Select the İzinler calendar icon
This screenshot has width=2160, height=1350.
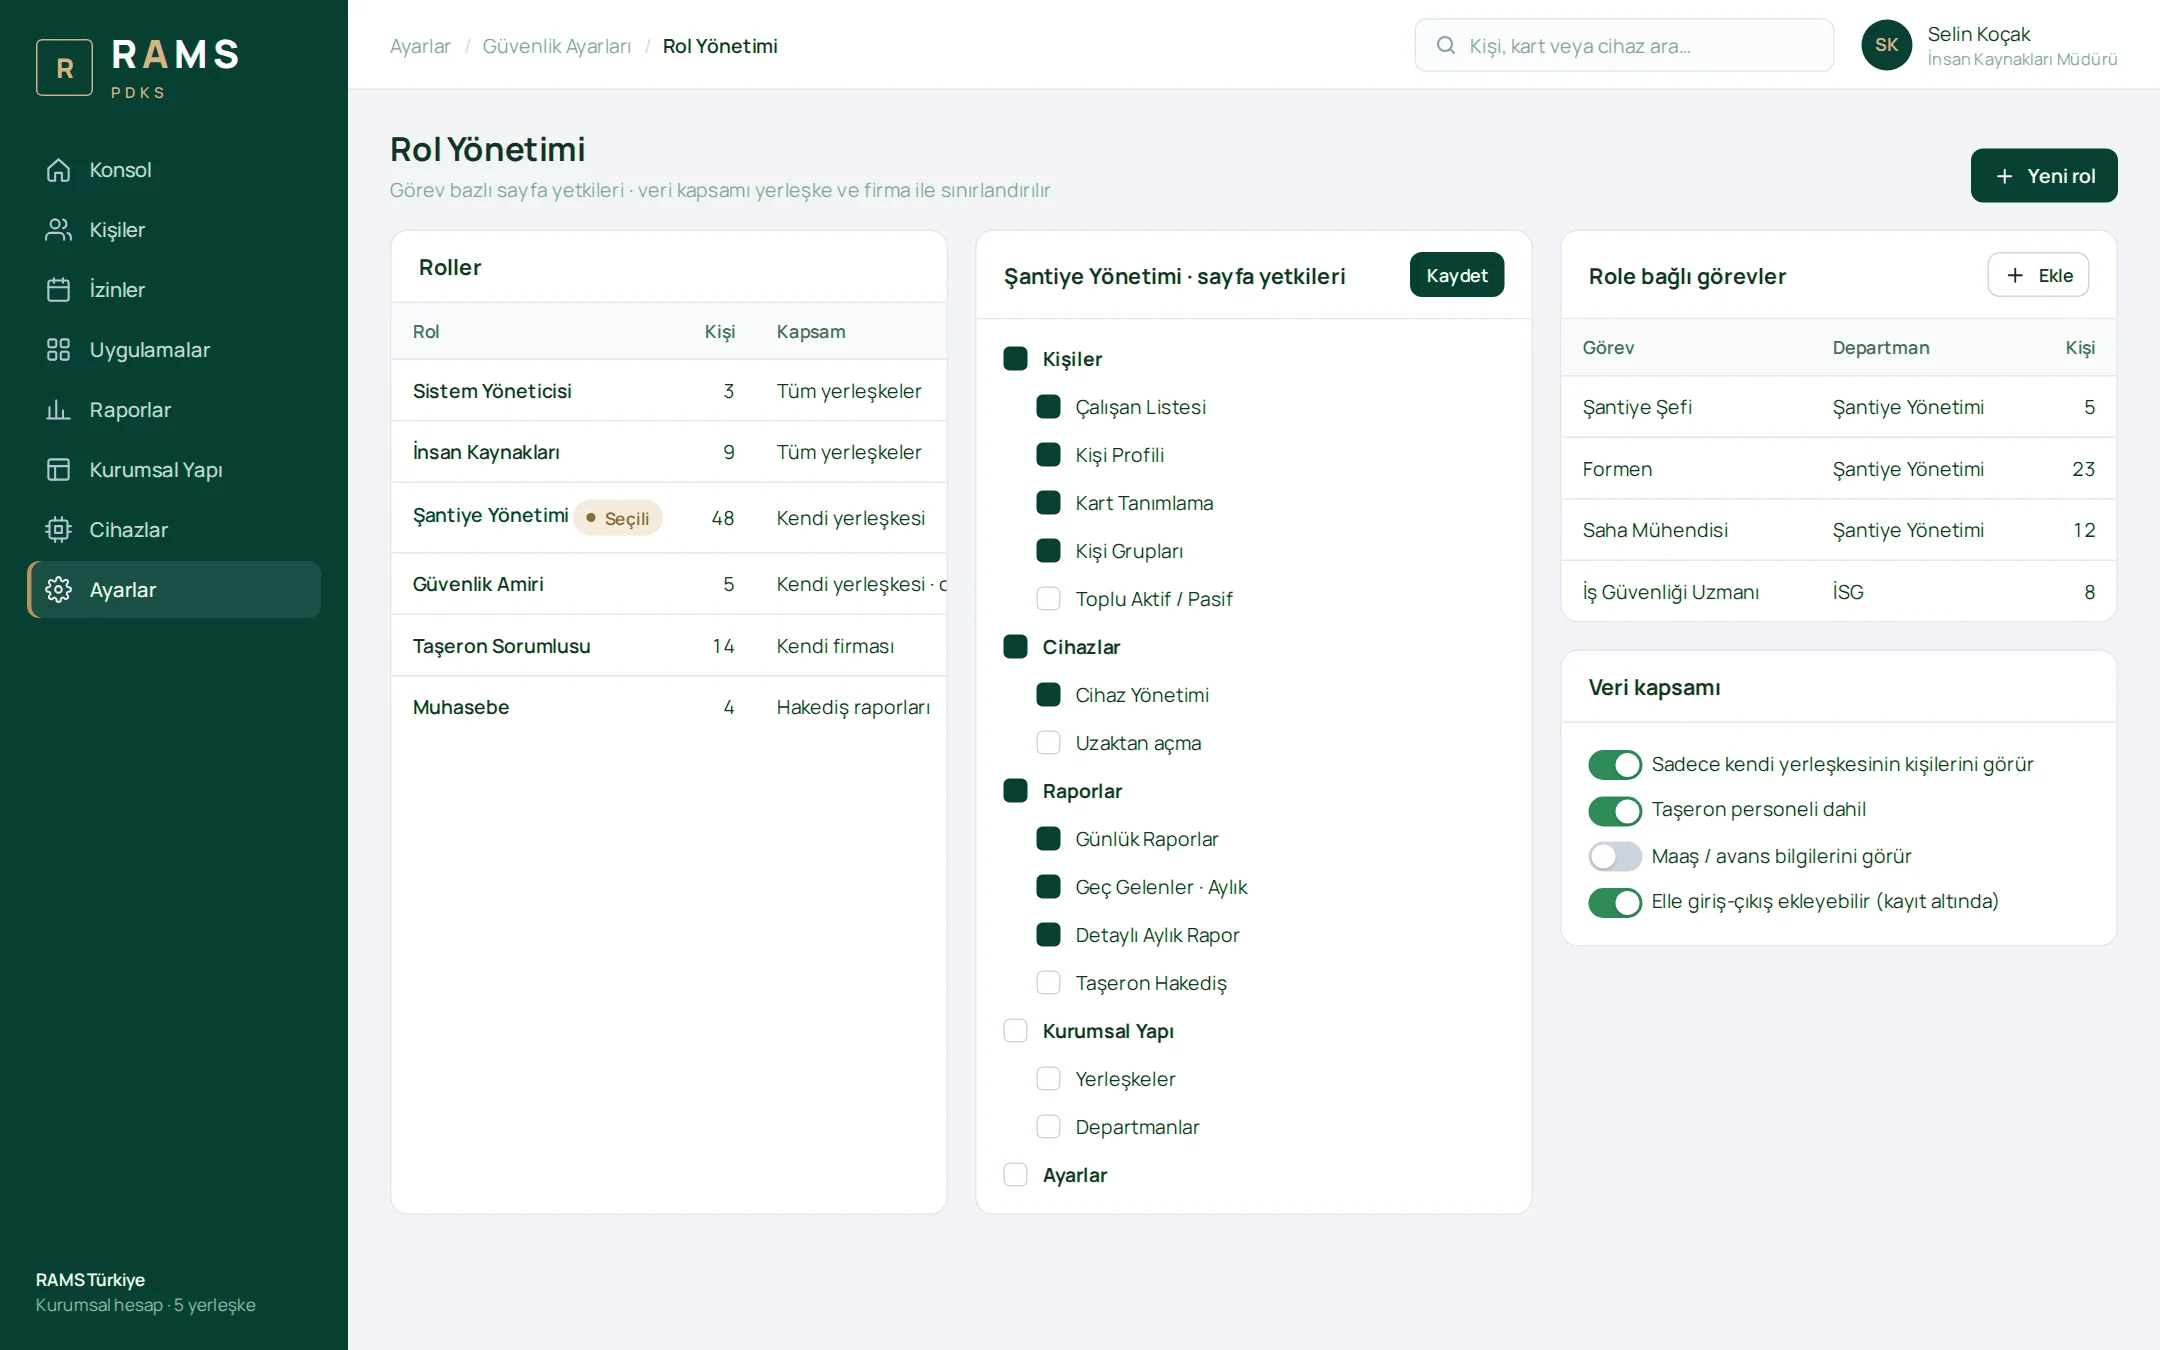click(x=59, y=290)
